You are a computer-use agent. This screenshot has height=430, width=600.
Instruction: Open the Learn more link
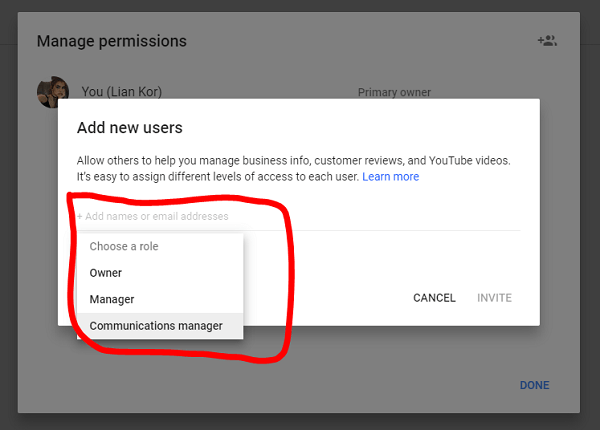point(390,177)
